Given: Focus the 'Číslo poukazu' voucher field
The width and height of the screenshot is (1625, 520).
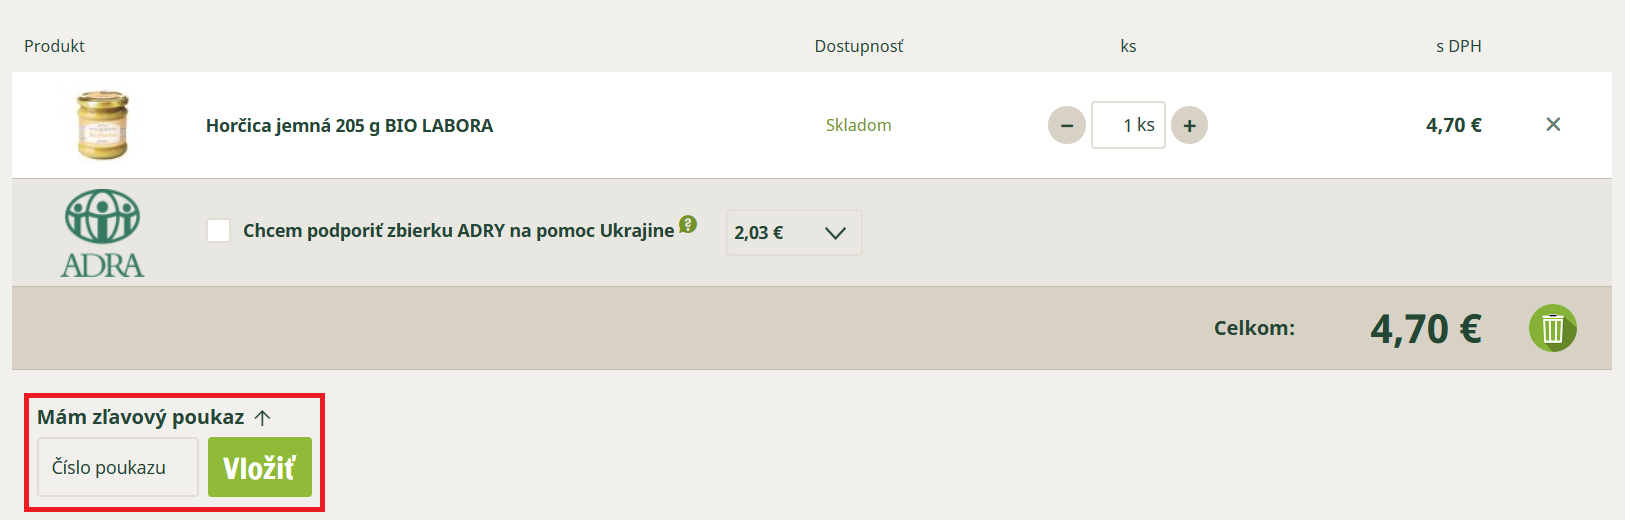Looking at the screenshot, I should click(x=118, y=467).
